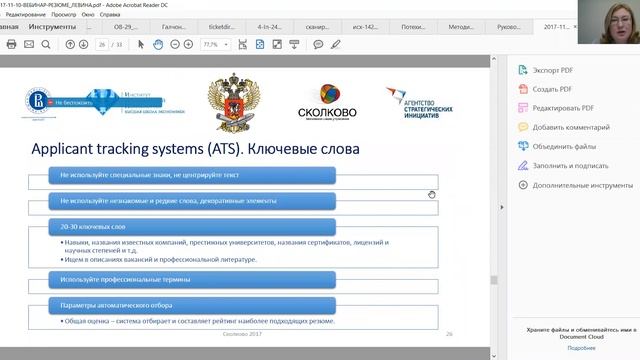Screen dimensions: 640x360
Task: Switch to the Руково document tab
Action: coord(509,27)
